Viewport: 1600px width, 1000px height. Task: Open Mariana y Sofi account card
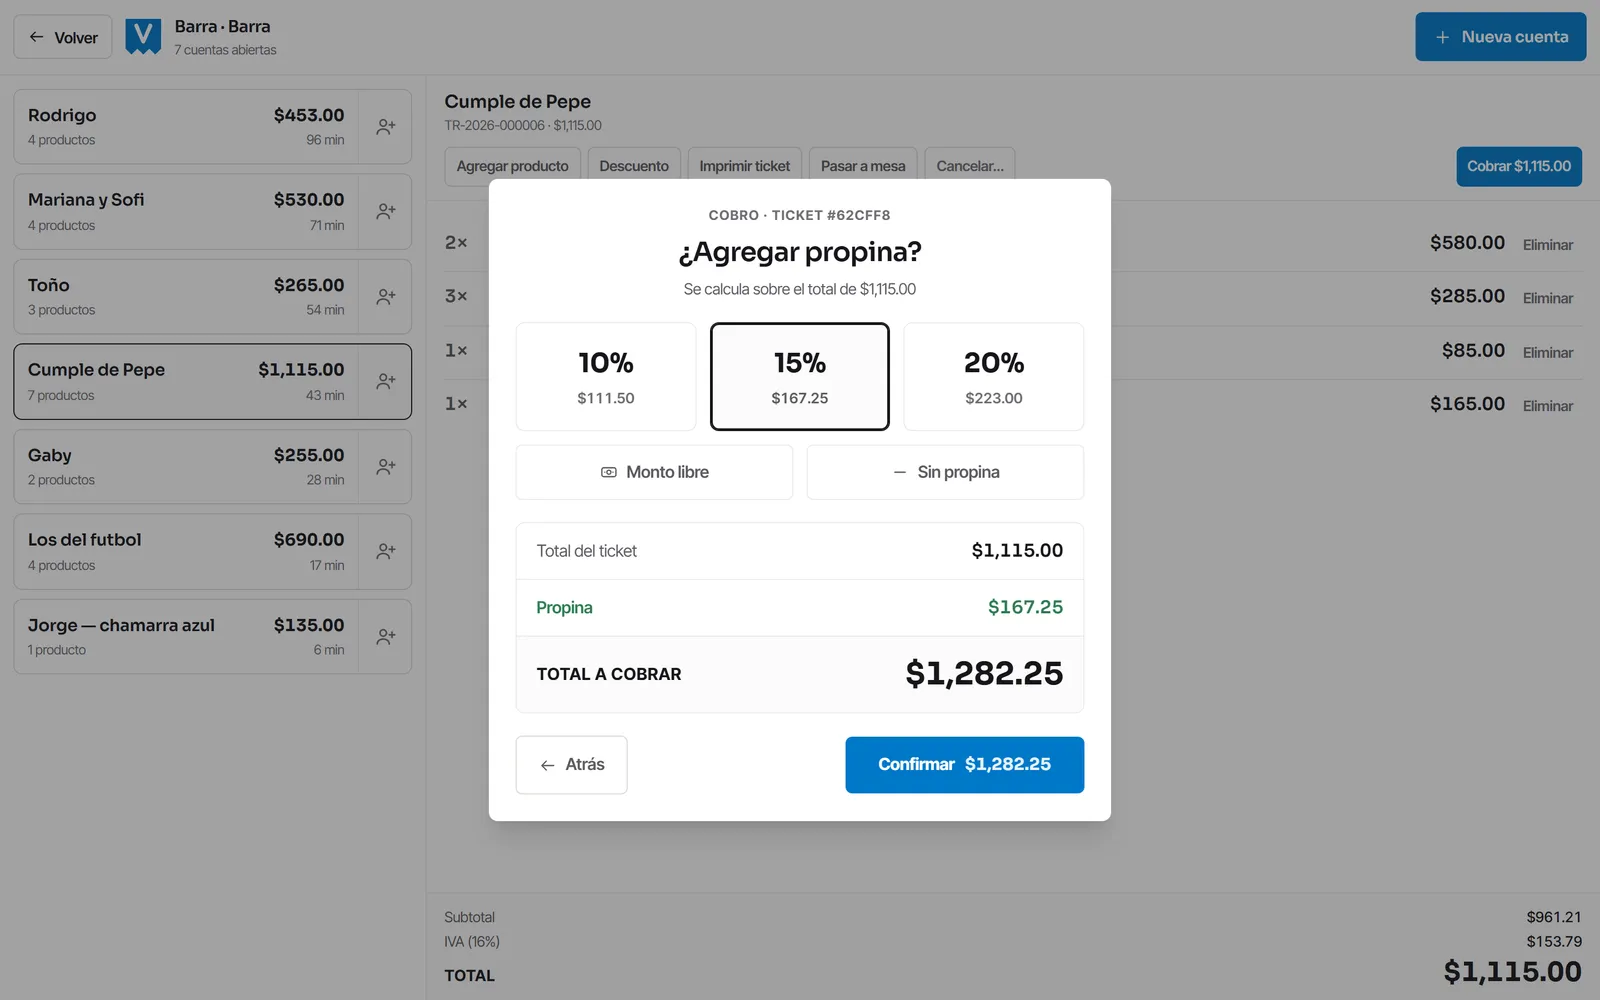[186, 212]
